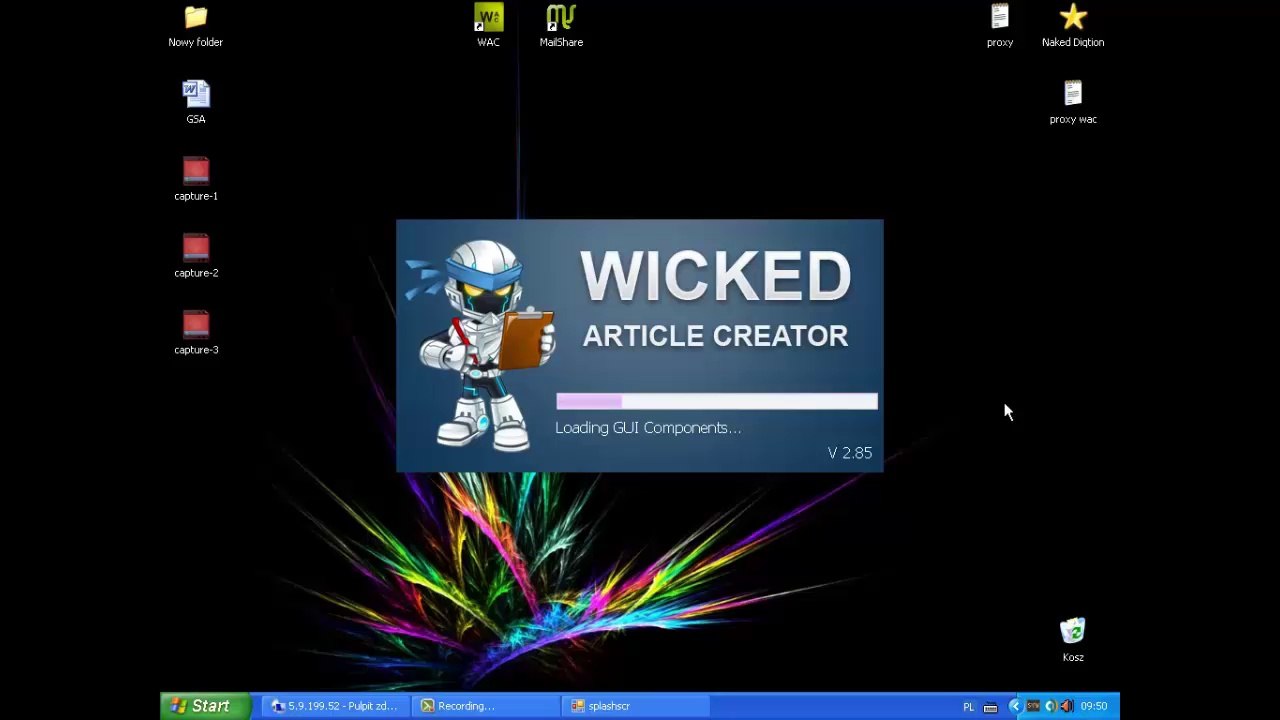
Task: Open the PL language selector
Action: 968,707
